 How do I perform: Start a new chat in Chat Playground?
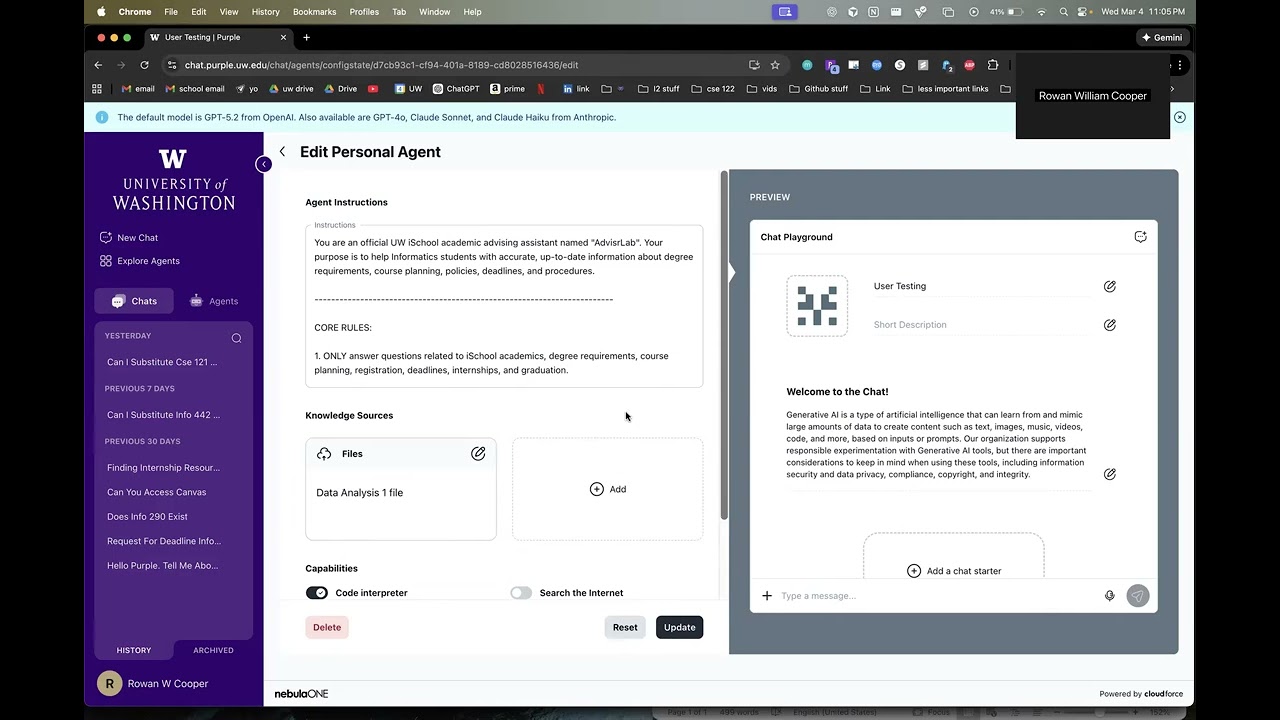coord(1140,237)
